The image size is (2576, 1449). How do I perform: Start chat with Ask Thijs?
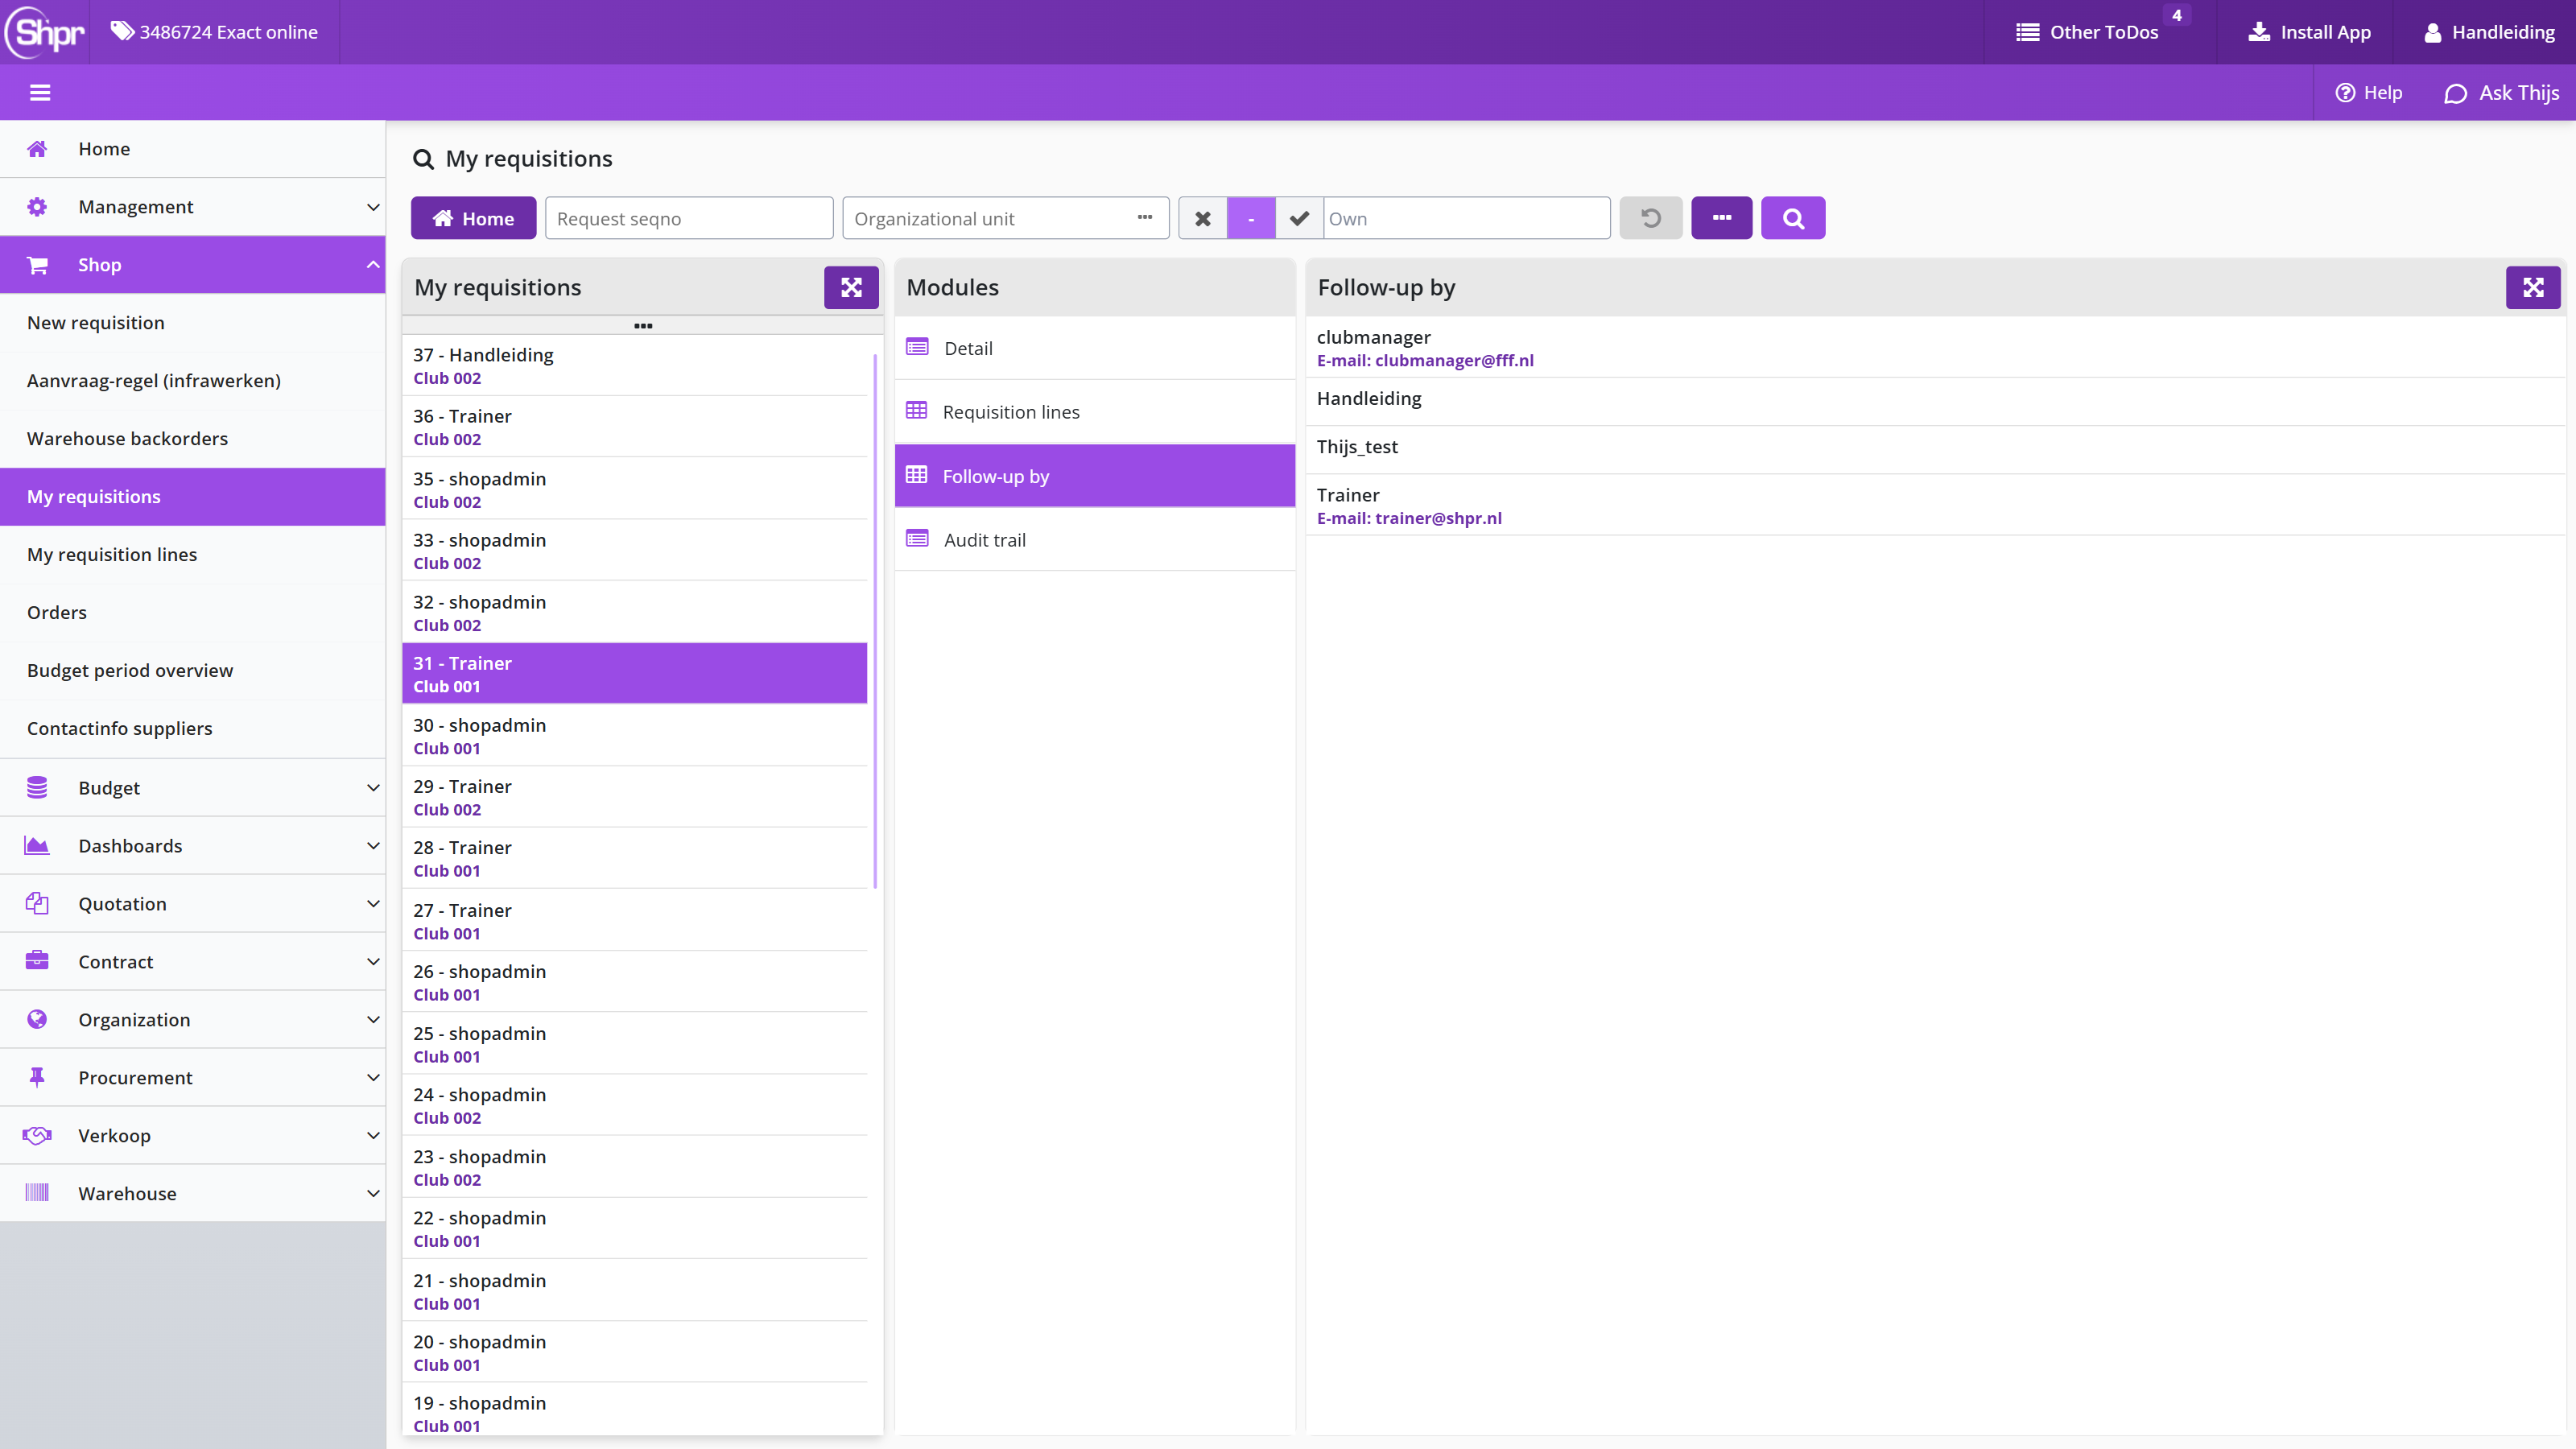pos(2501,93)
